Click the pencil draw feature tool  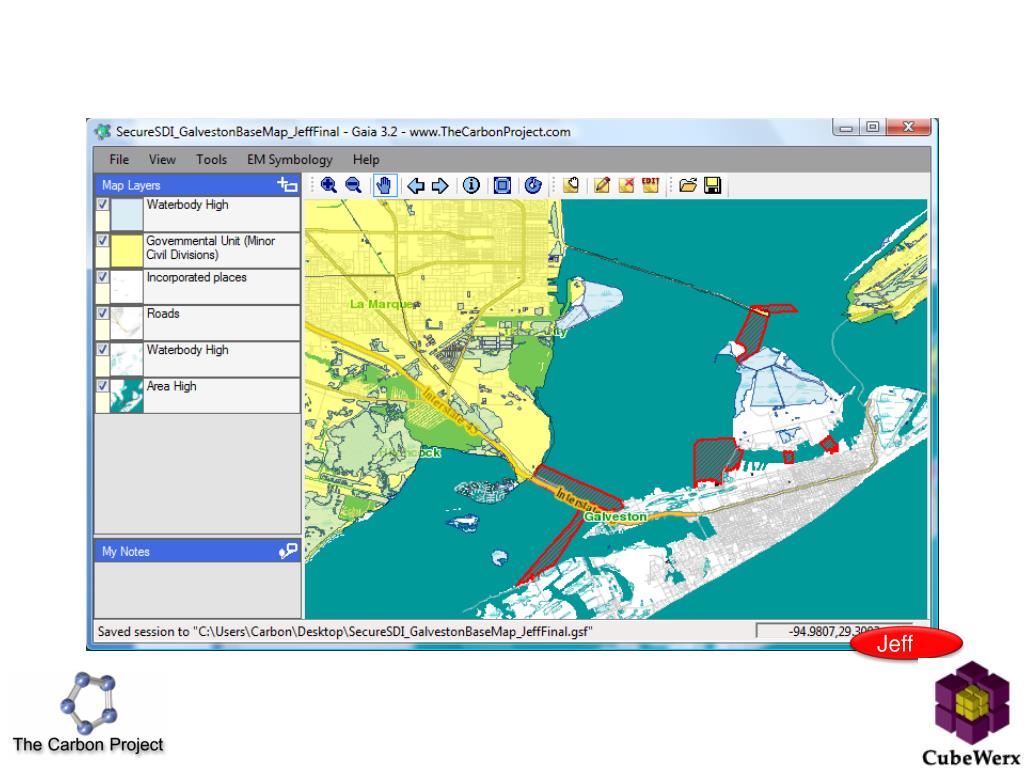[601, 185]
